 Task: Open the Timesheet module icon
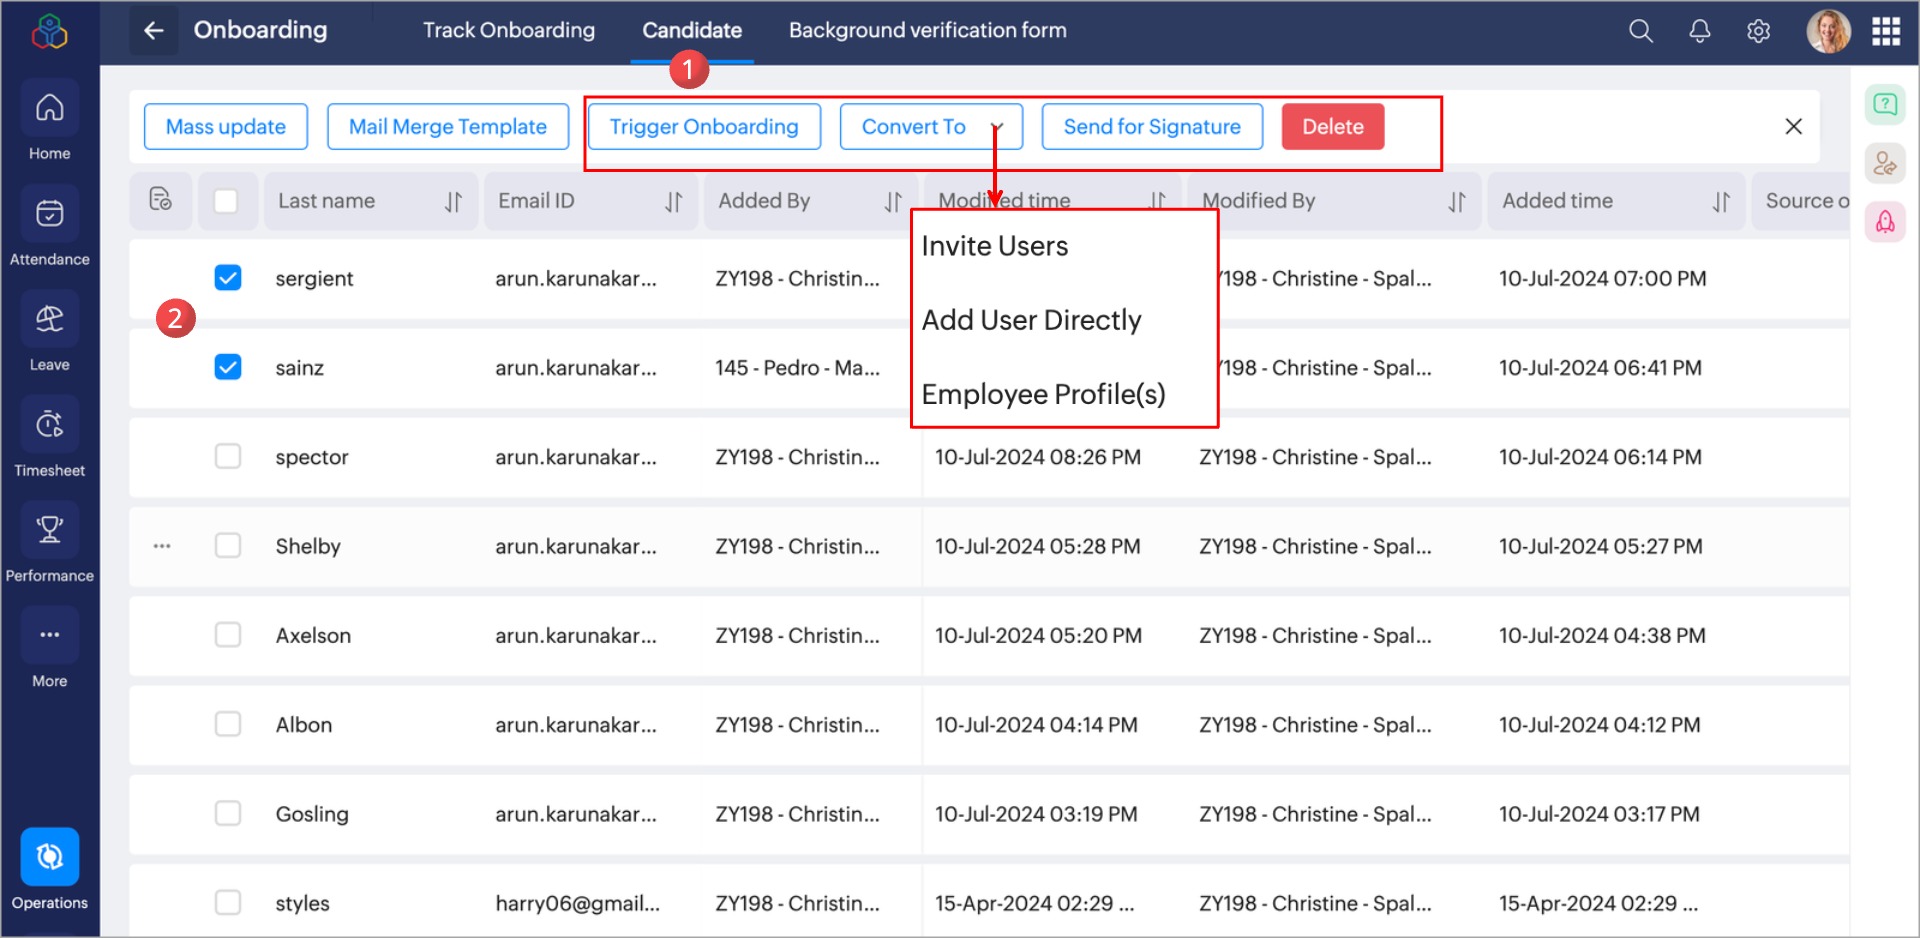click(49, 425)
